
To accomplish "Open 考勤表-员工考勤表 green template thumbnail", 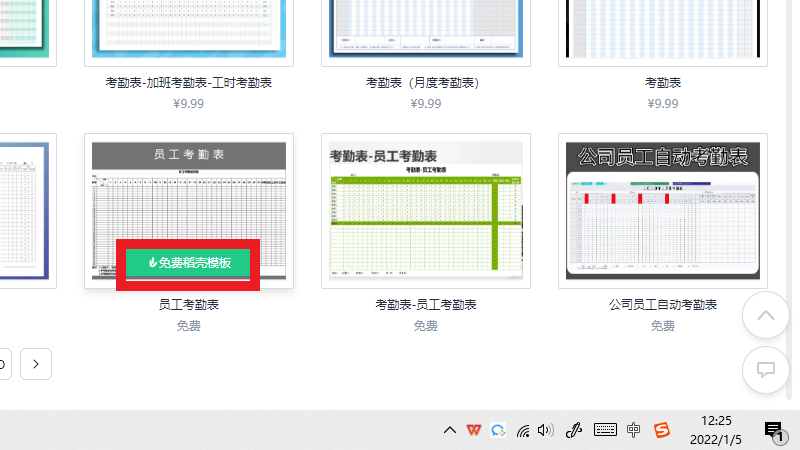I will (x=426, y=210).
